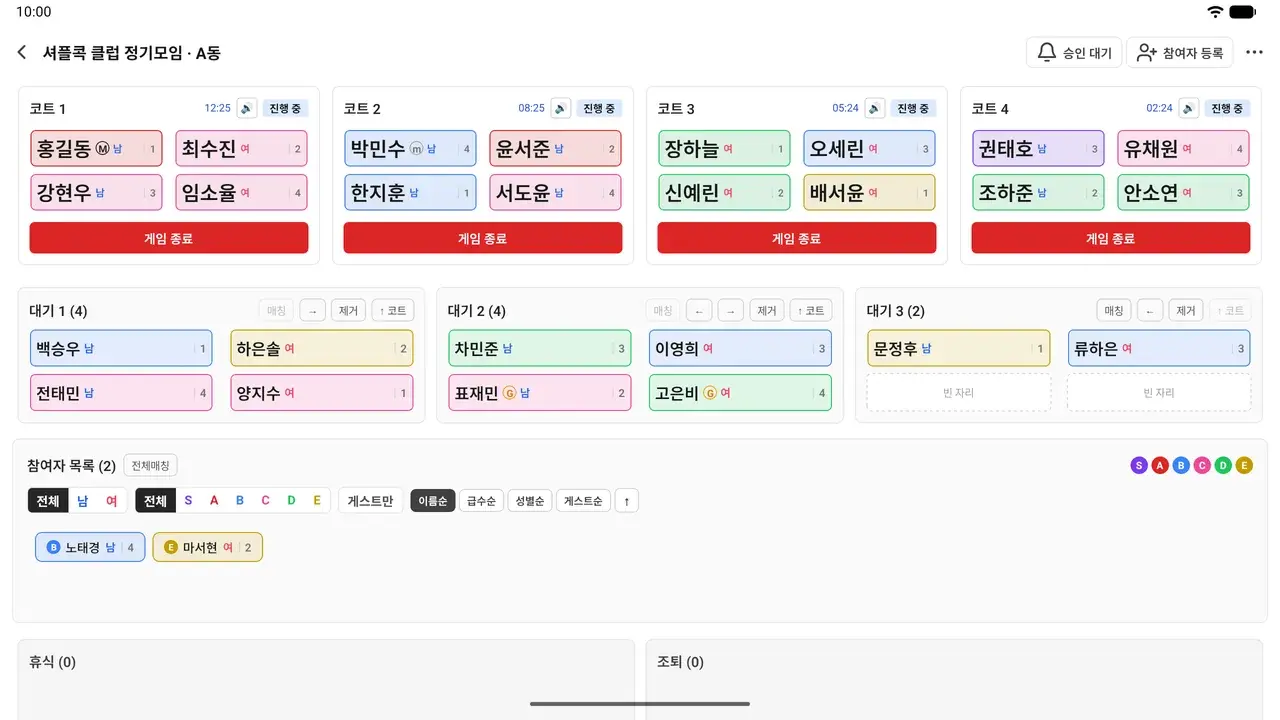Click the 12:25 timer on 코트 1
This screenshot has height=720, width=1280.
pyautogui.click(x=217, y=108)
